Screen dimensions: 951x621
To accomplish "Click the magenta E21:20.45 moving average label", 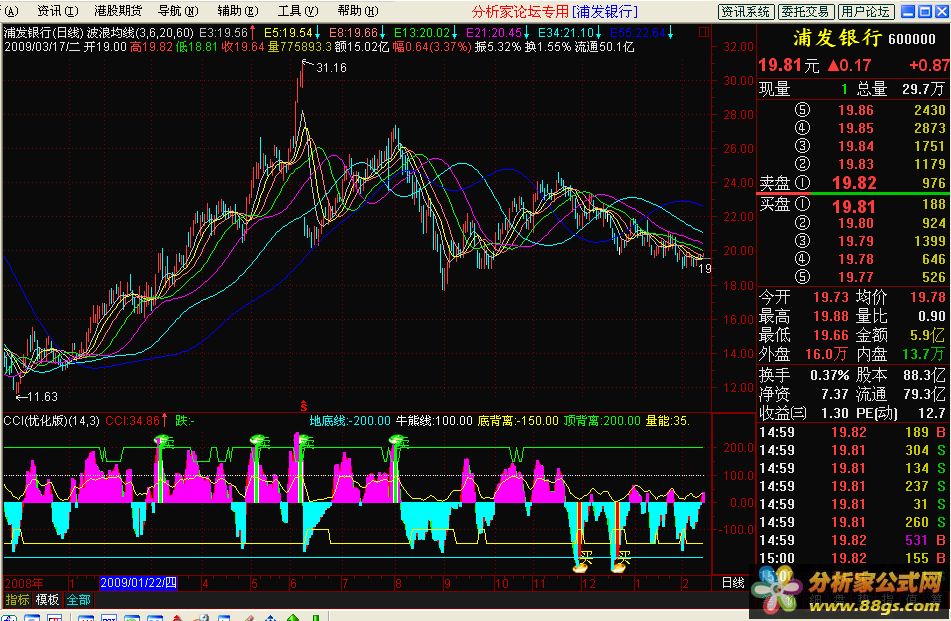I will (494, 33).
